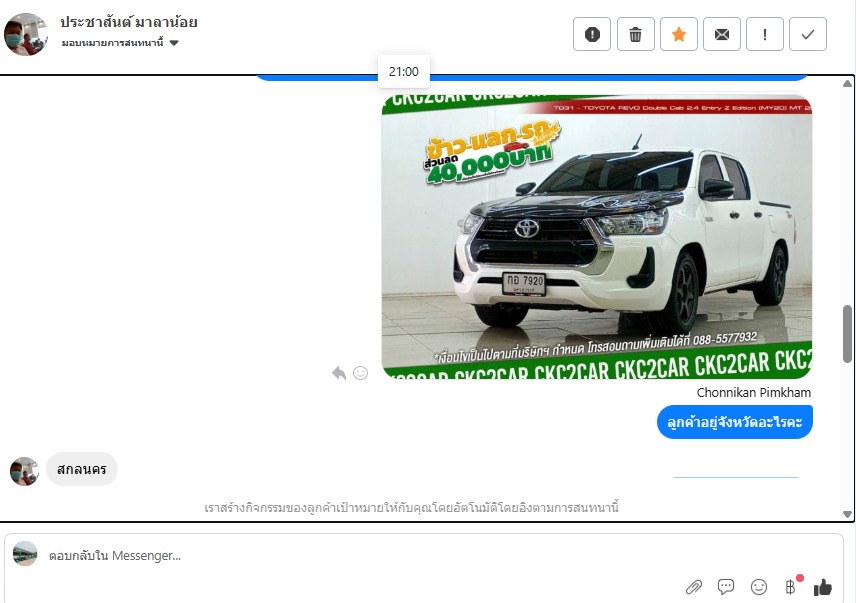Mark conversation as spam icon

point(592,34)
